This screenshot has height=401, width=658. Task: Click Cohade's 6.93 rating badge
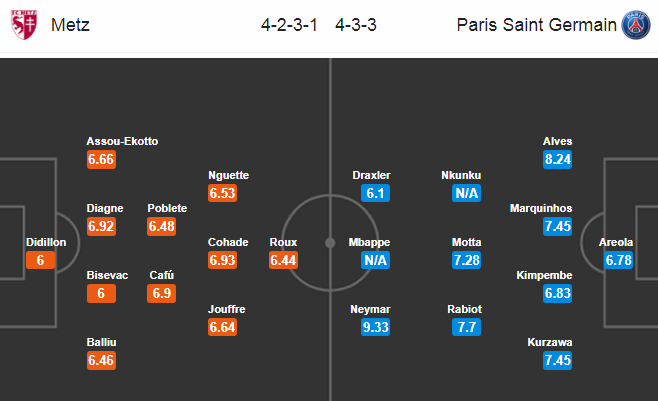222,260
